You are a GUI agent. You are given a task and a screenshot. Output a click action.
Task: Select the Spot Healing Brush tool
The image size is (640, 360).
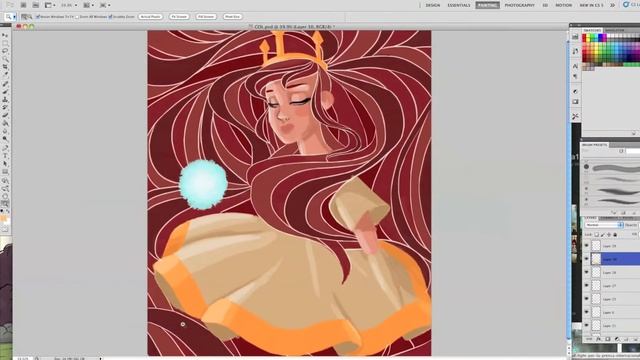(5, 84)
